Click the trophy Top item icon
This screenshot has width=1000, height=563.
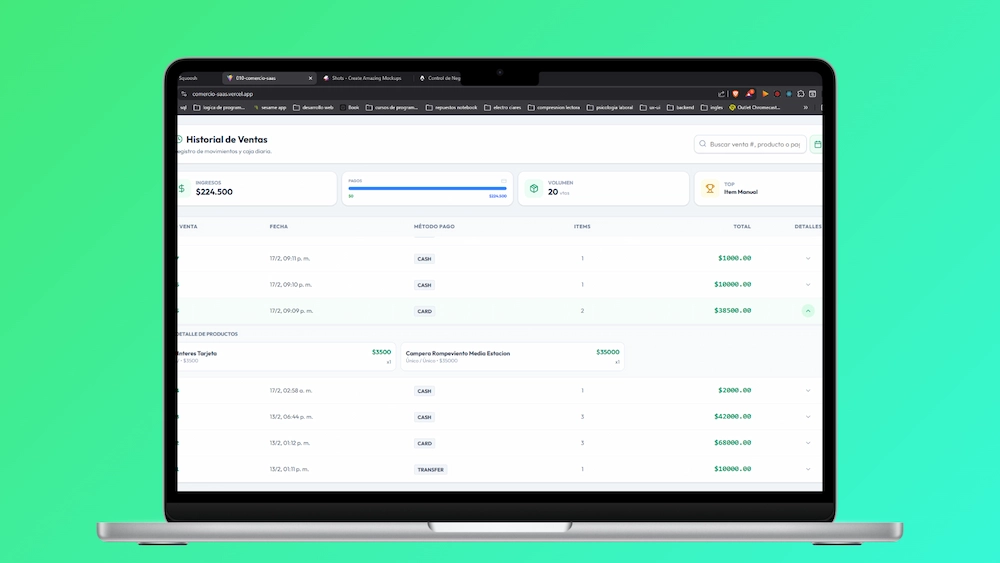click(710, 188)
